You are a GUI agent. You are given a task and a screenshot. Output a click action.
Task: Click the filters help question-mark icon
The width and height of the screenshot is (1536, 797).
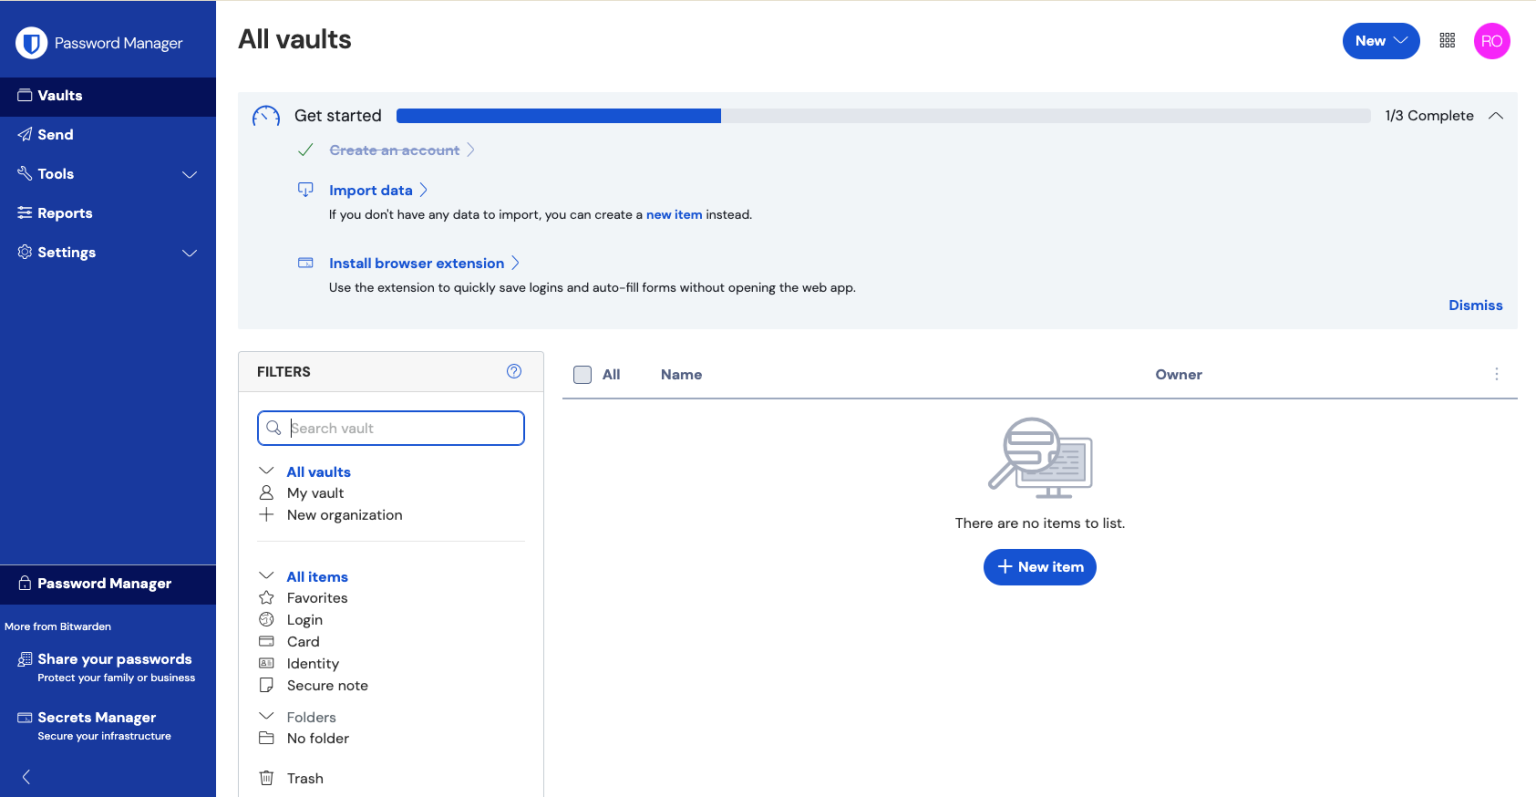pos(514,371)
